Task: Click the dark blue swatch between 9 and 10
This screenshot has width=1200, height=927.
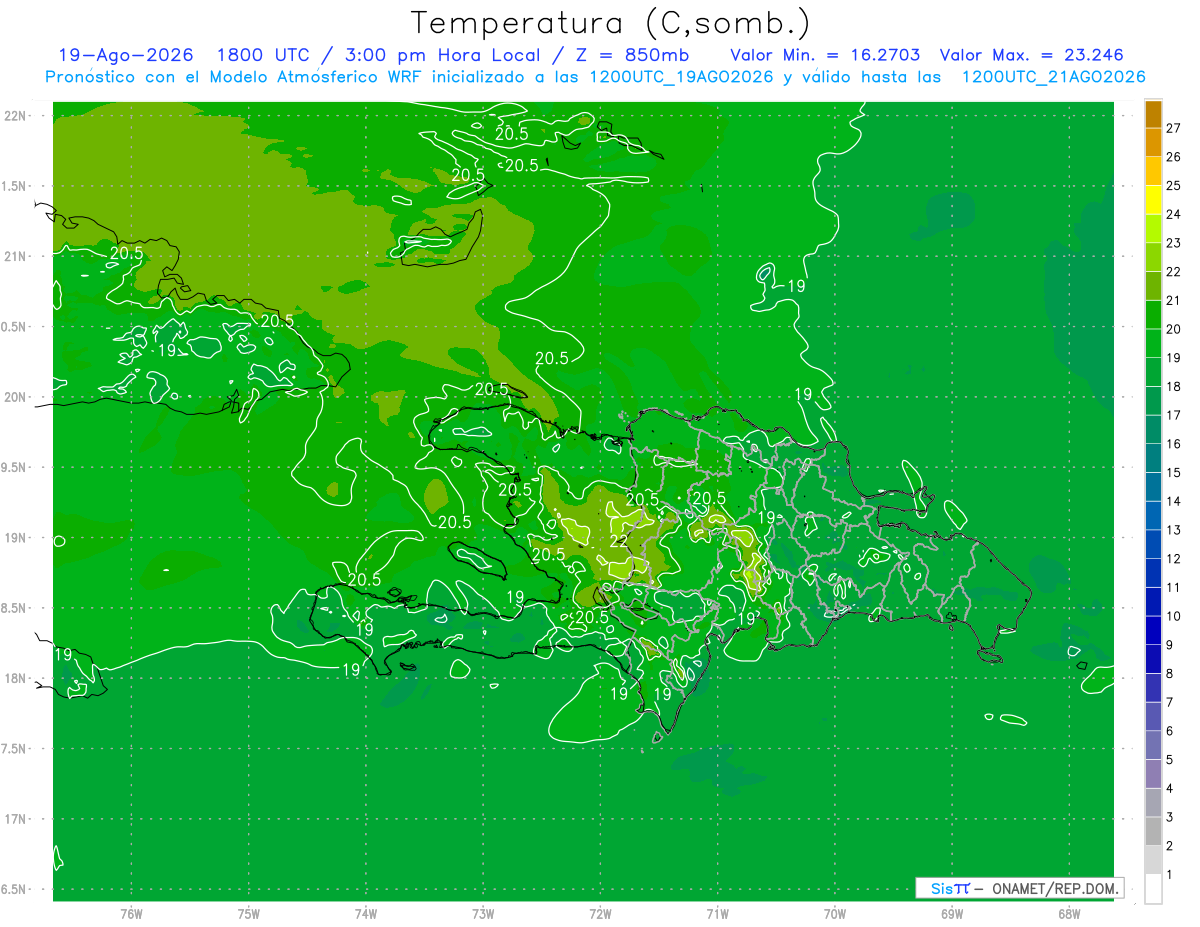Action: click(1153, 631)
